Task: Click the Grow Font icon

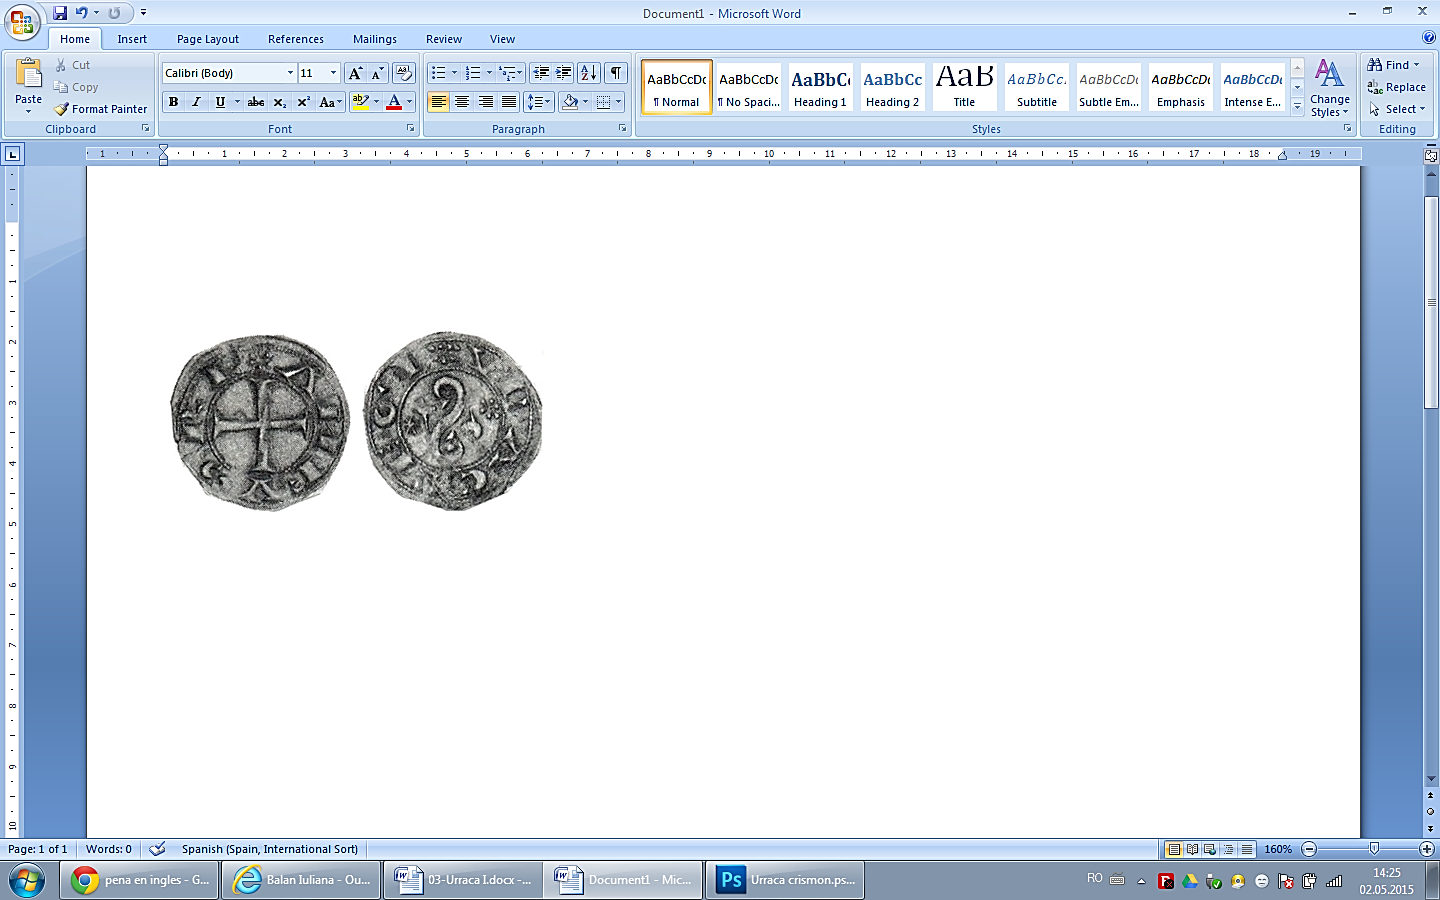Action: (x=355, y=73)
